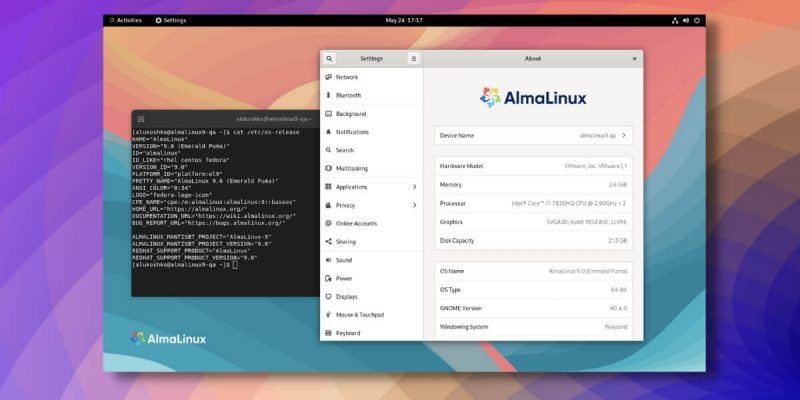Select Sharing in Settings sidebar
Screen dimensions: 800x400
[x=372, y=241]
